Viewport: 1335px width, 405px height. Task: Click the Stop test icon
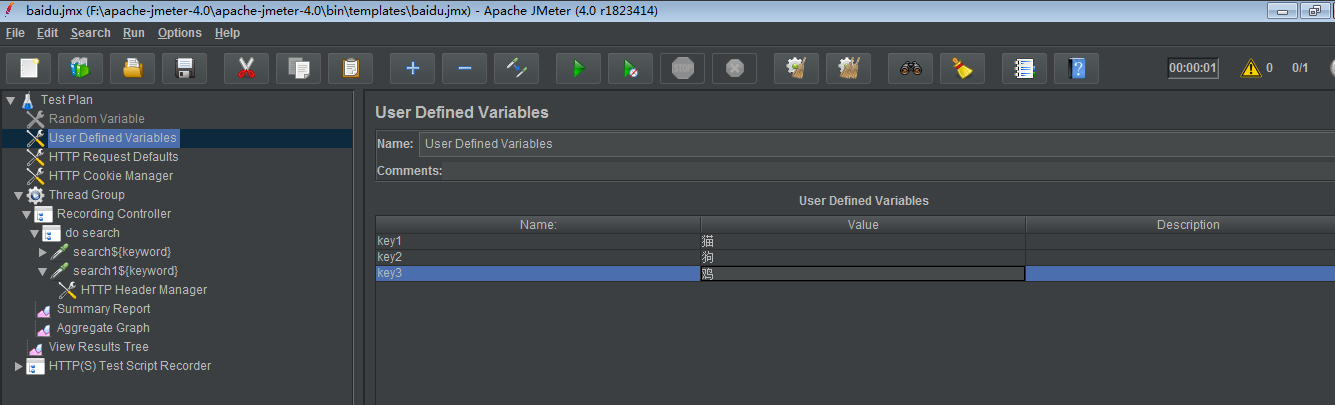click(682, 68)
